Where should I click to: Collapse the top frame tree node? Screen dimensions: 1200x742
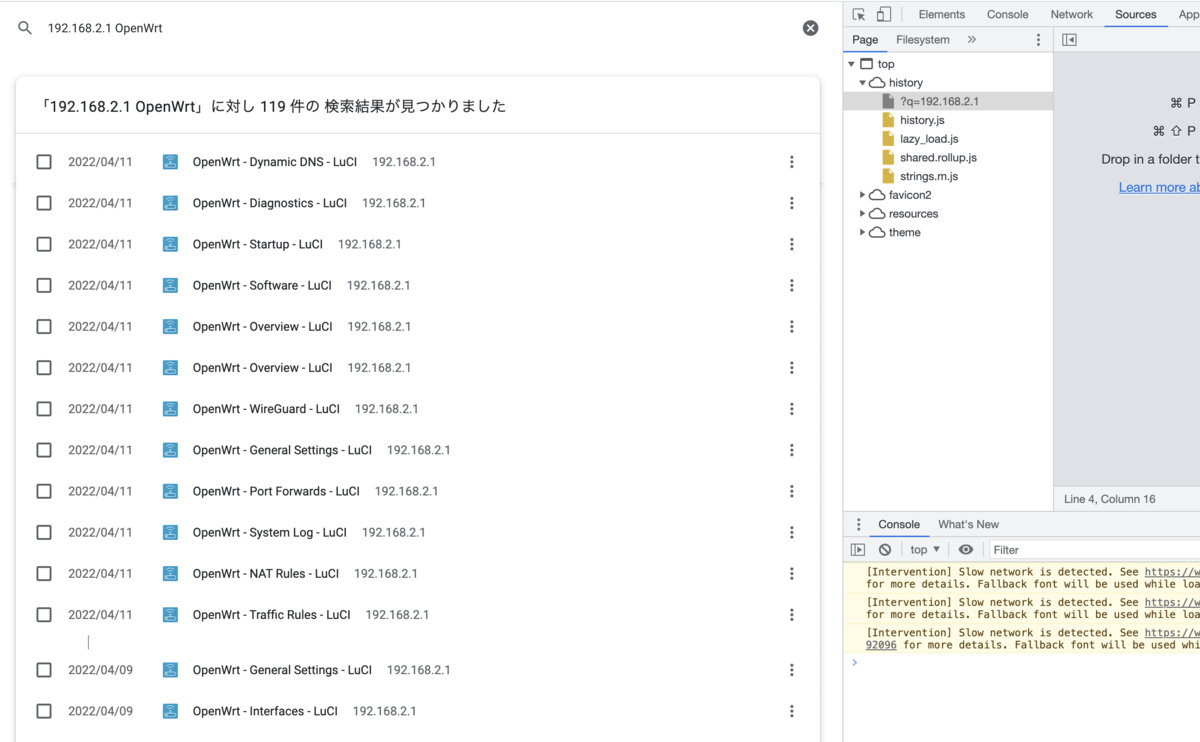(851, 64)
